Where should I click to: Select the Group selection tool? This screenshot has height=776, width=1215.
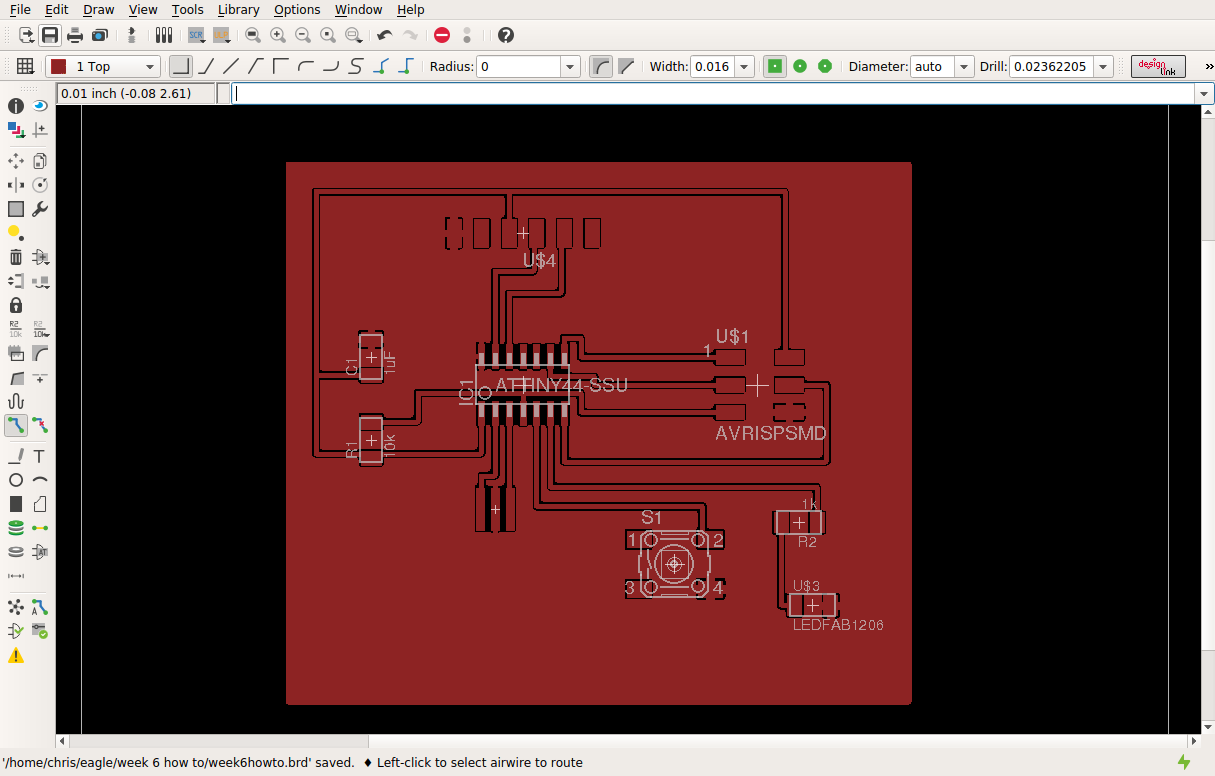tap(16, 209)
